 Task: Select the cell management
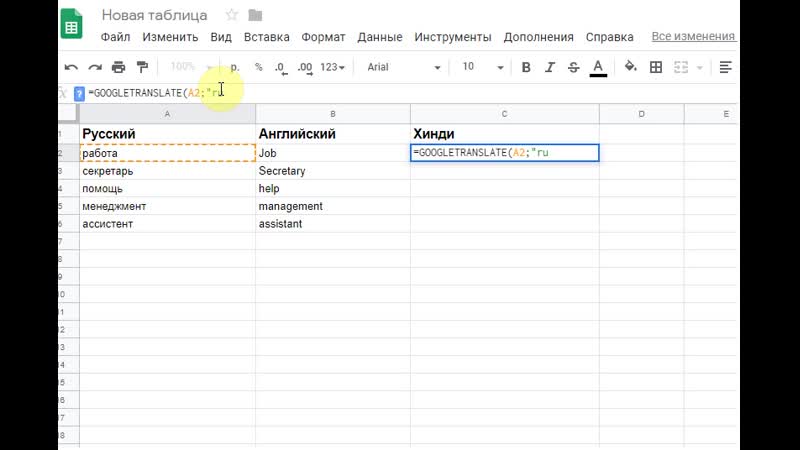pyautogui.click(x=333, y=206)
